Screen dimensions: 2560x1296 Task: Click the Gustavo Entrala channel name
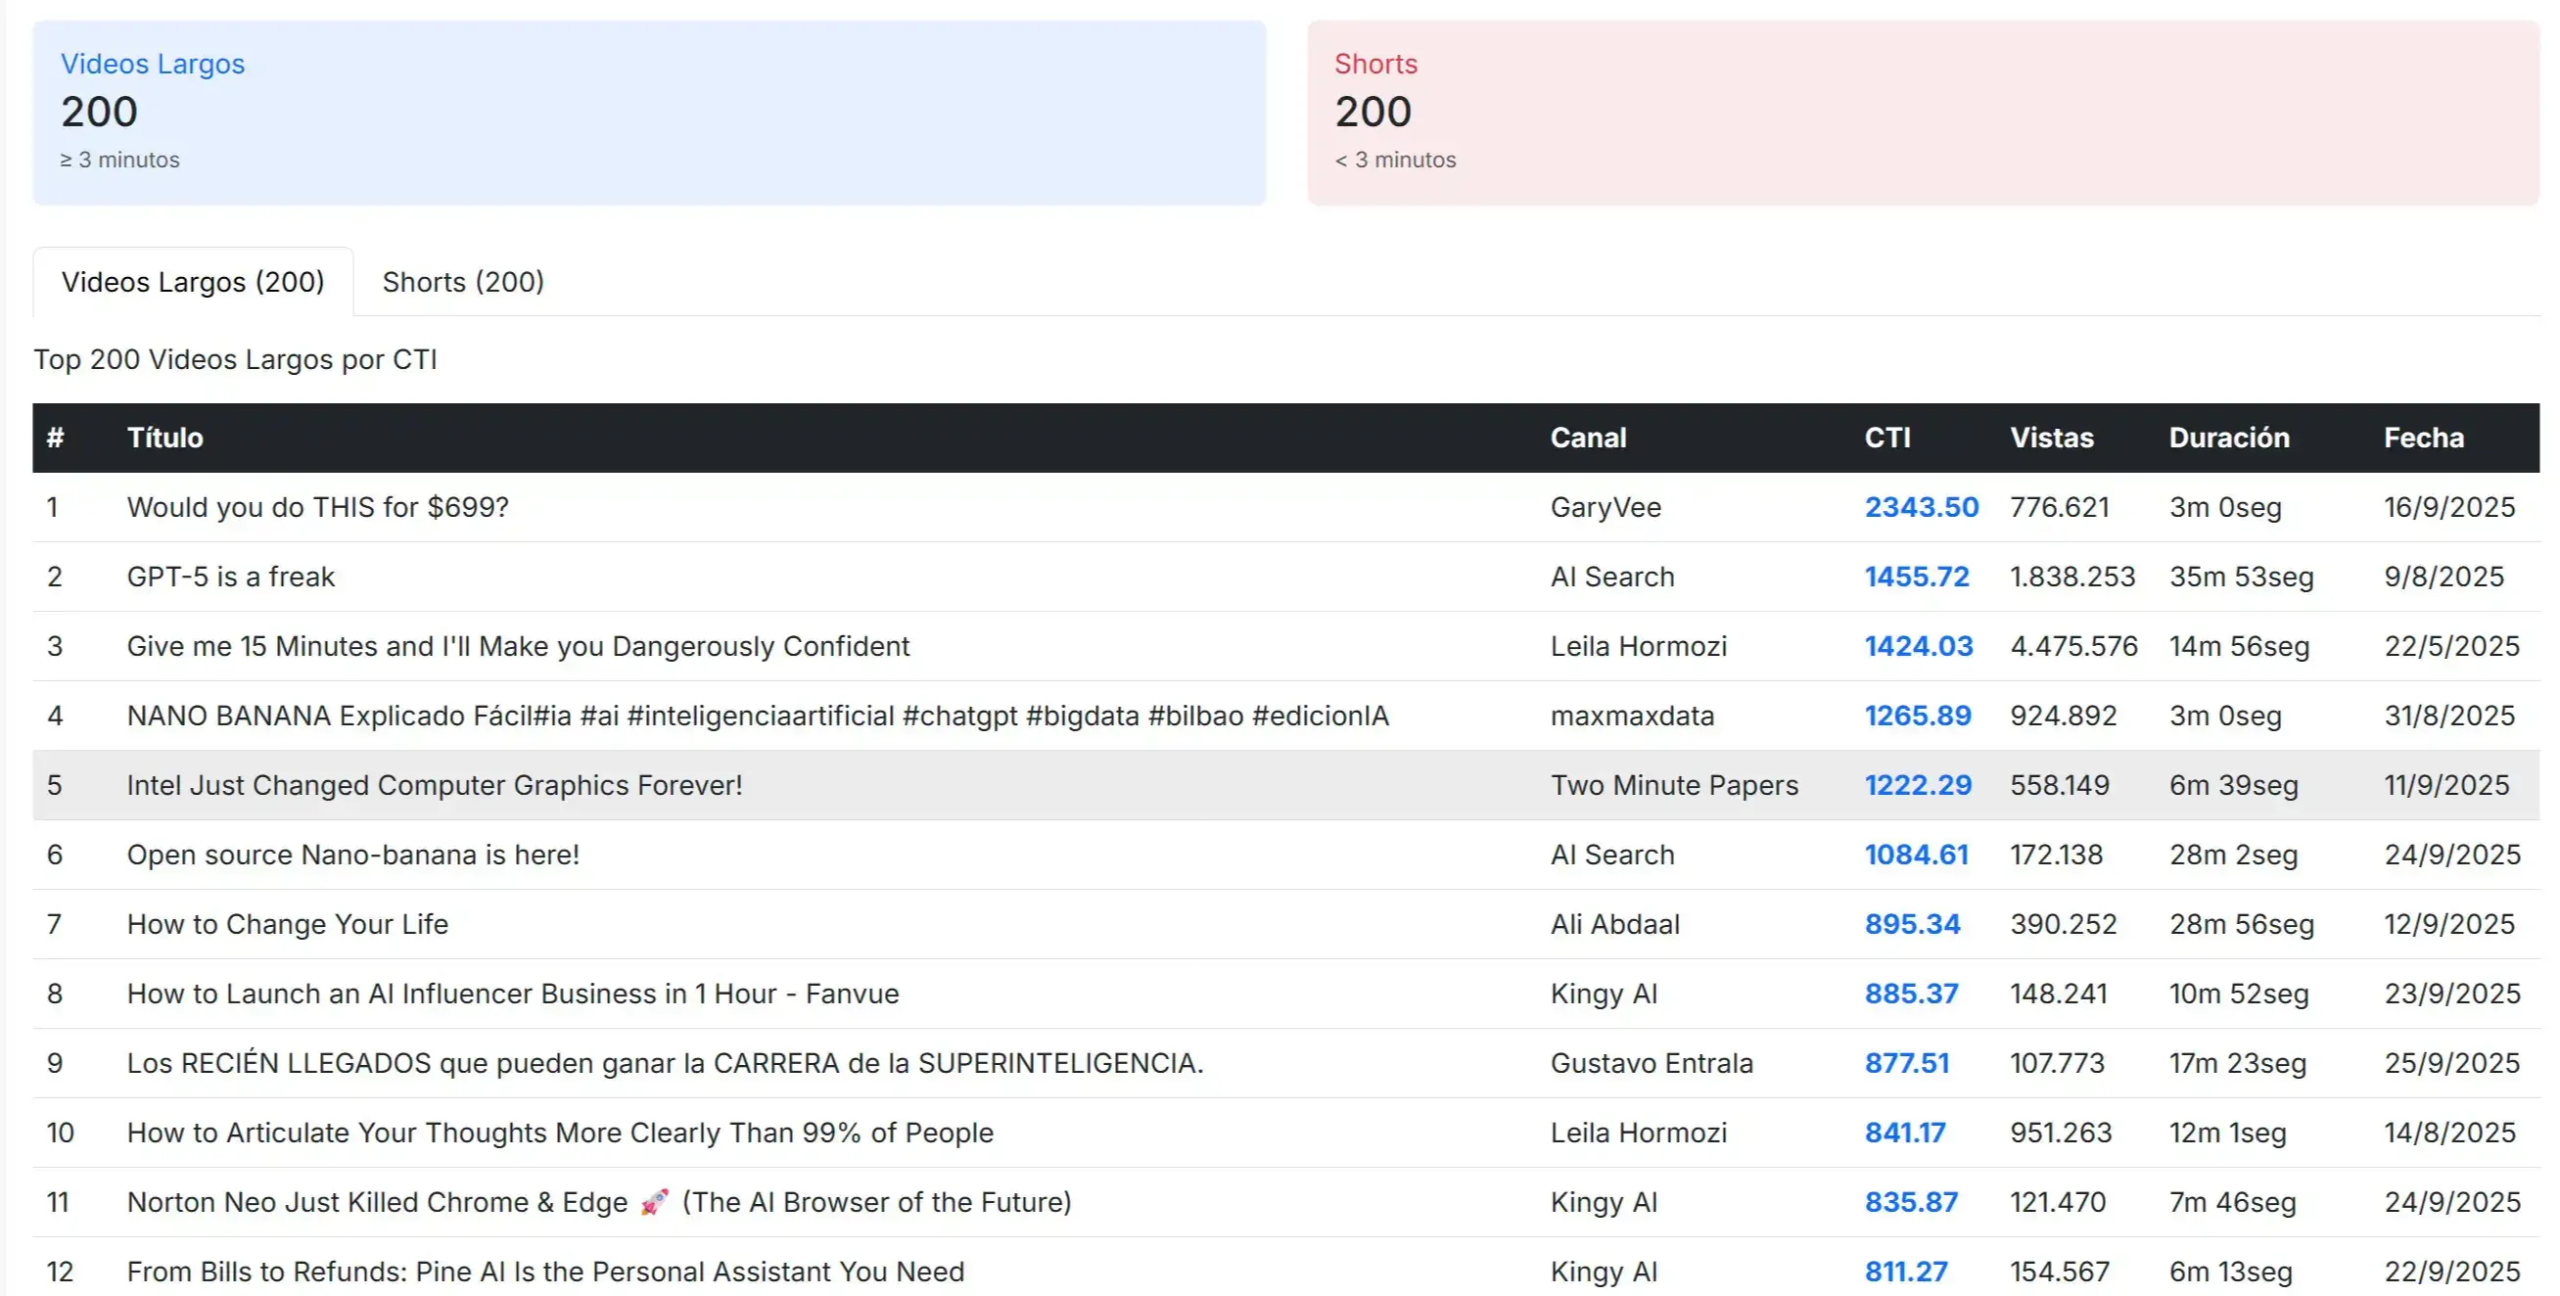click(1651, 1063)
